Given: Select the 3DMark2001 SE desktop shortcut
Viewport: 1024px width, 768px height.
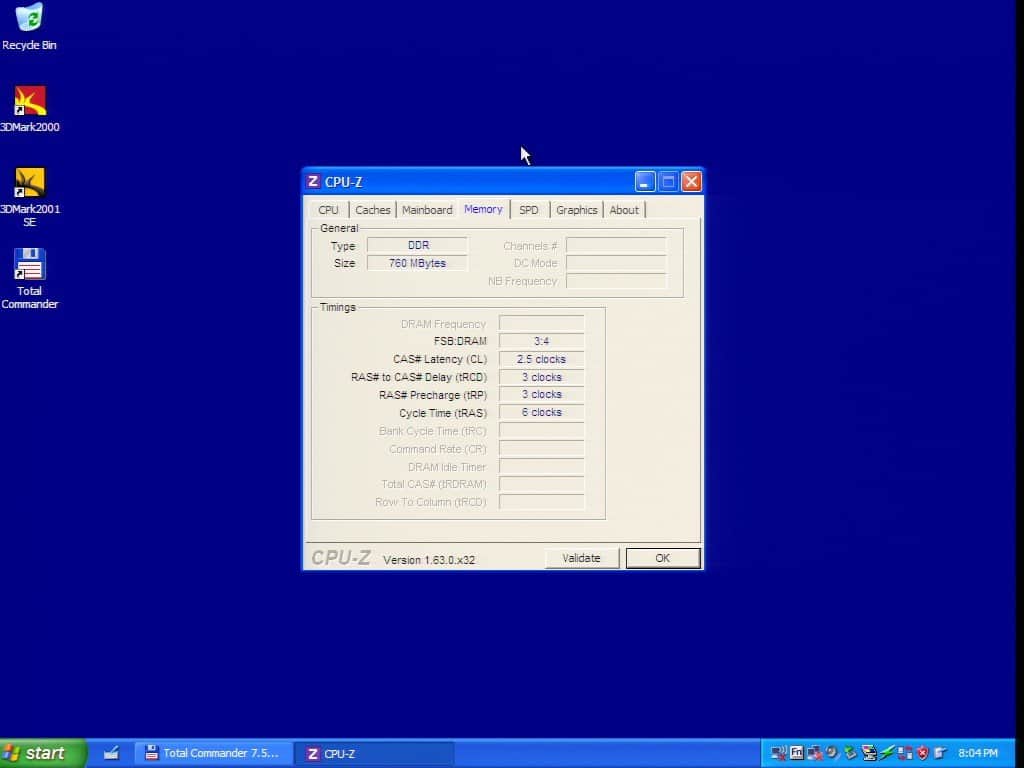Looking at the screenshot, I should tap(29, 197).
